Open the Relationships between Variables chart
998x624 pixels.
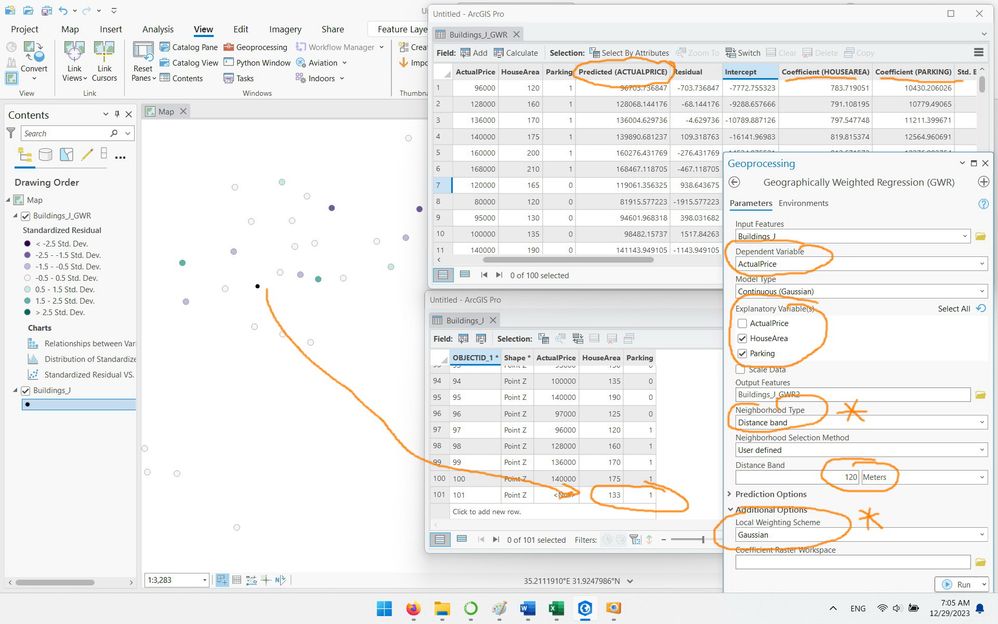[x=82, y=343]
